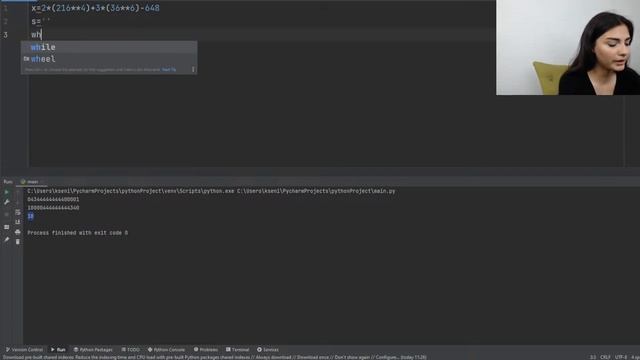Open the Run panel layout icon
The height and width of the screenshot is (360, 640).
(7, 227)
